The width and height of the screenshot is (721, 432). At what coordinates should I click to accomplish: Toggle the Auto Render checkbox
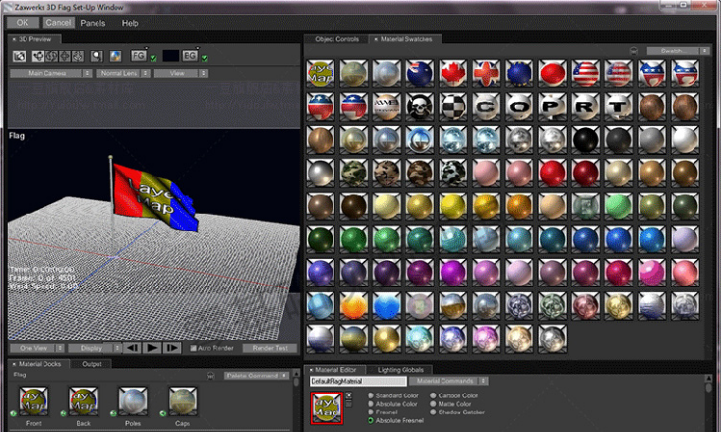pyautogui.click(x=192, y=348)
